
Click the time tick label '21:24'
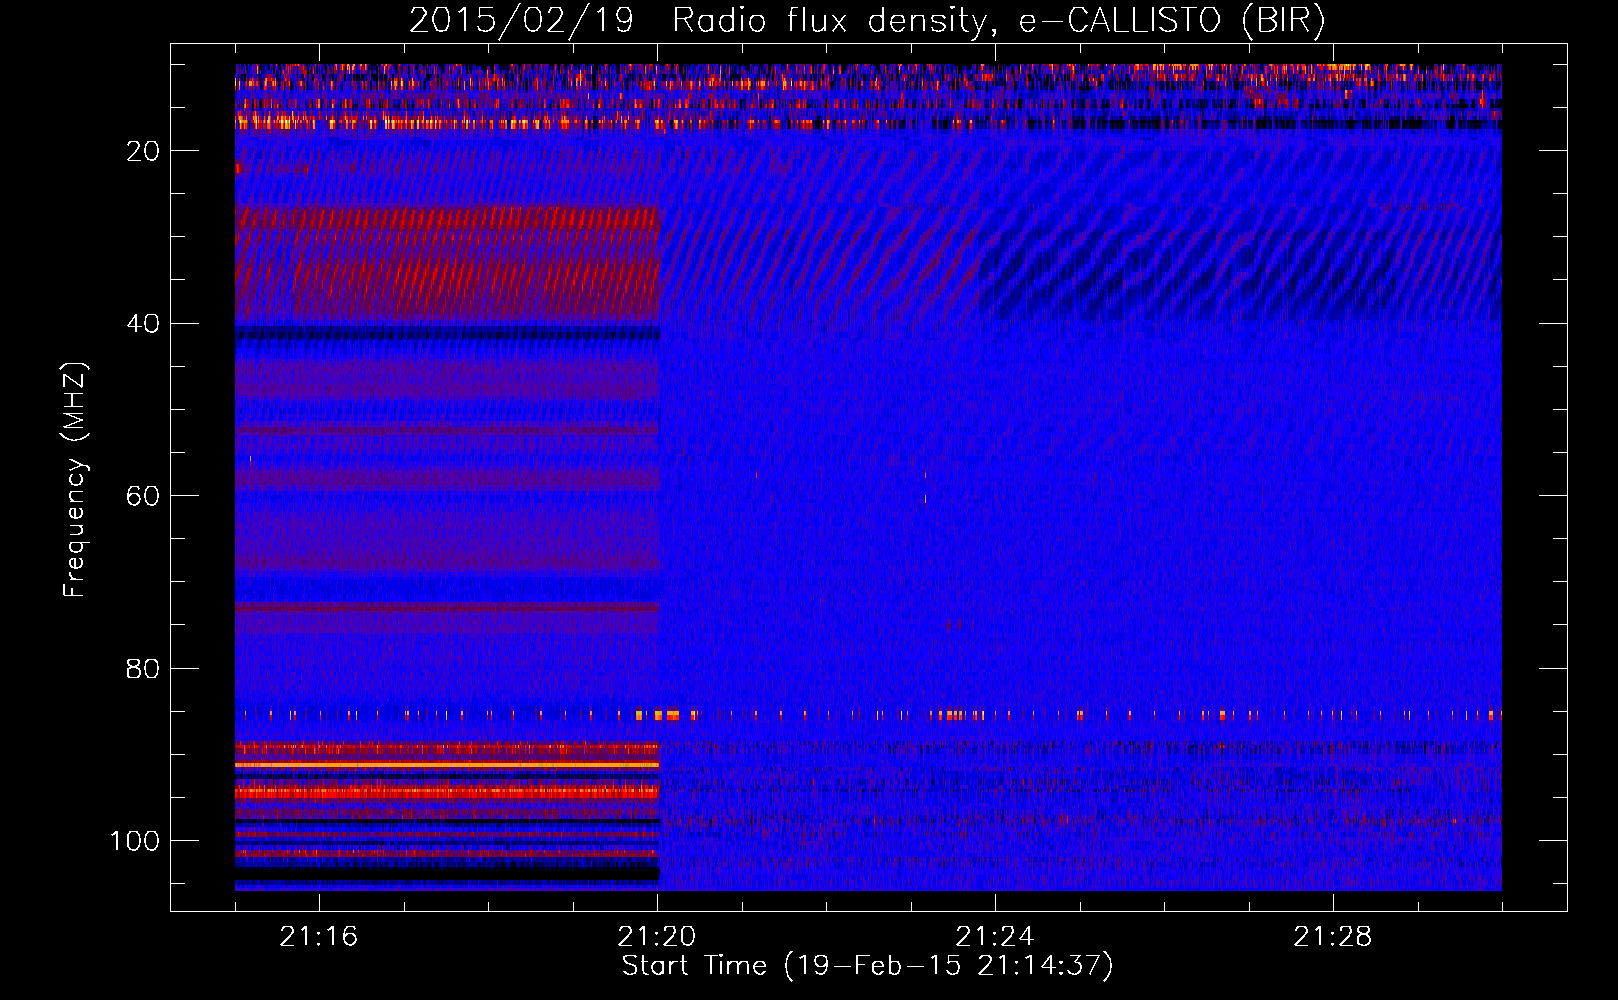[994, 937]
